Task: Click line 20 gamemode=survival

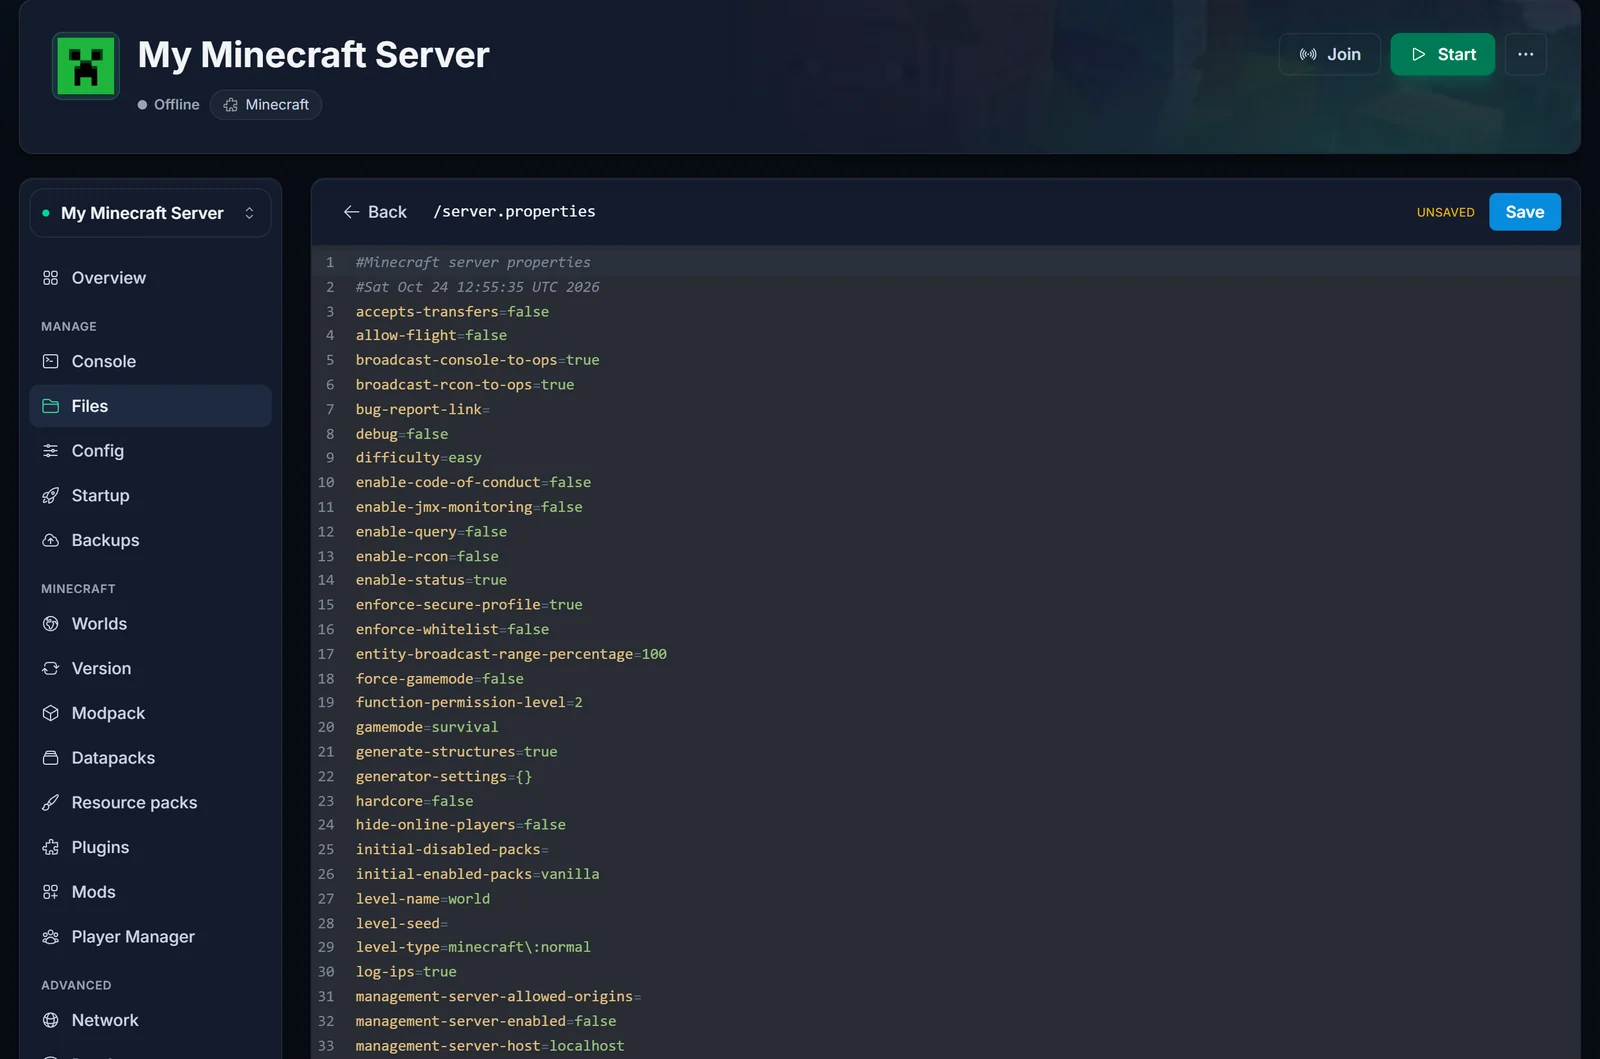Action: point(427,727)
